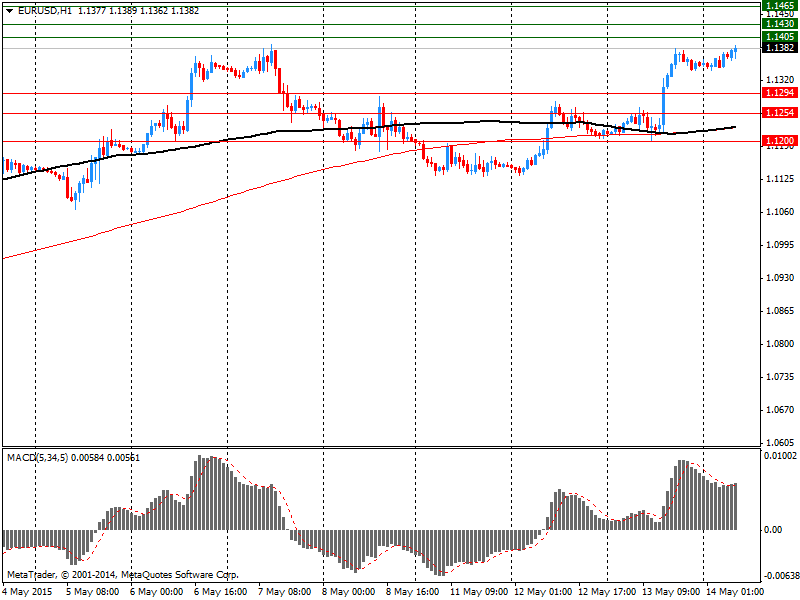Select the 1.0930 price axis value
The width and height of the screenshot is (800, 600).
click(x=780, y=278)
